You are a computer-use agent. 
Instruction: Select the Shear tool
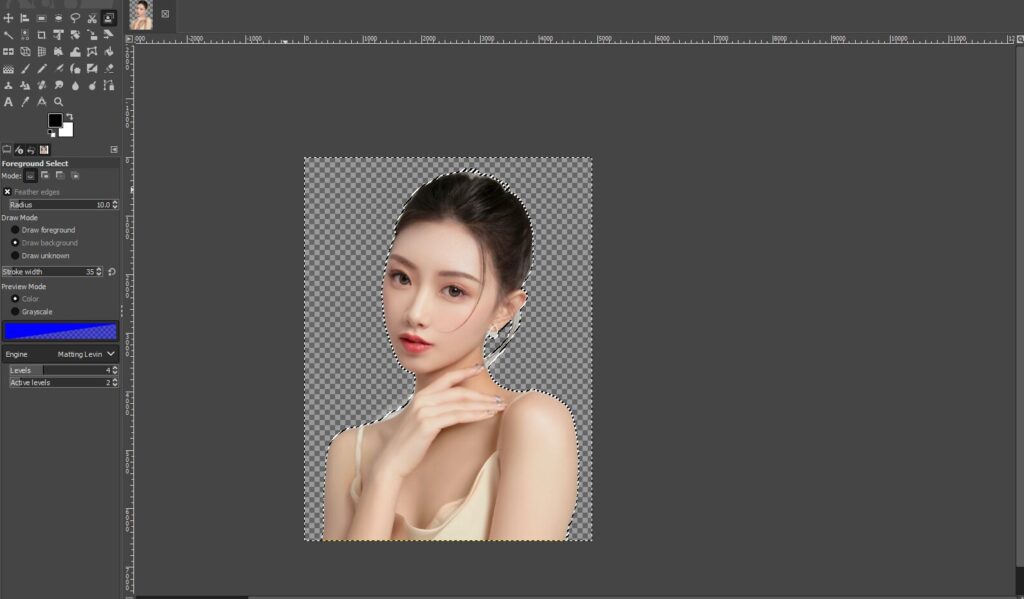pos(108,35)
